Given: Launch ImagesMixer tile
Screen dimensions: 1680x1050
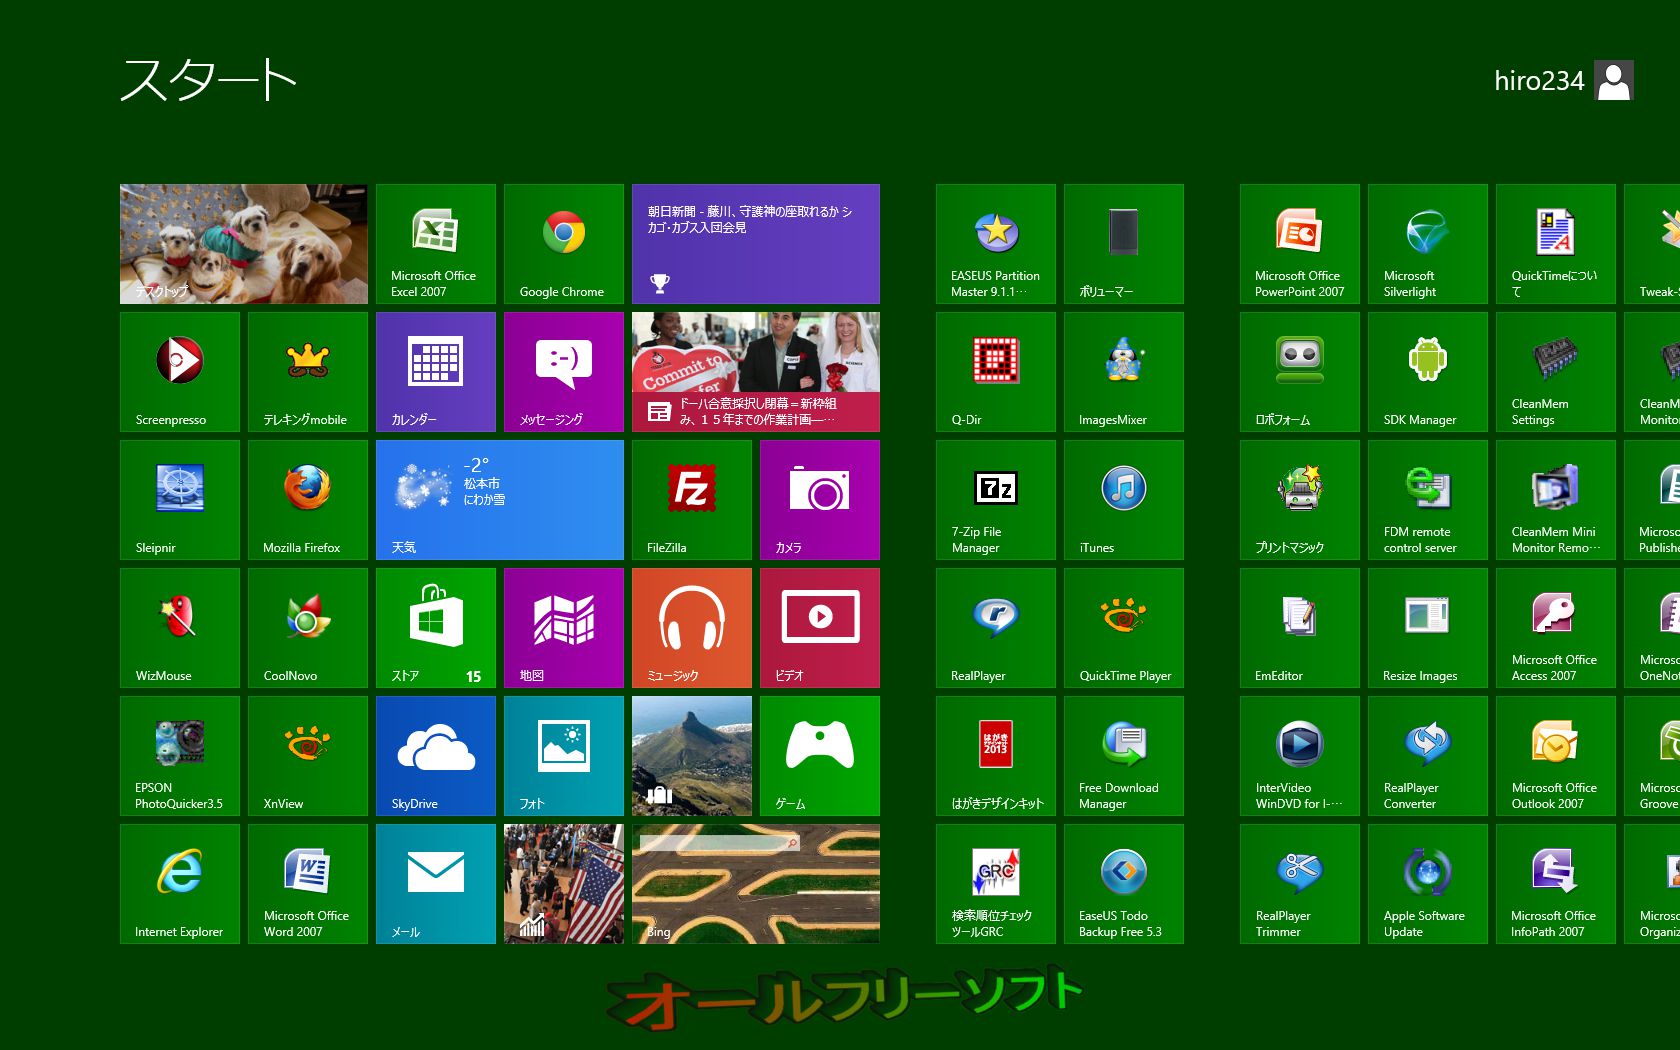Looking at the screenshot, I should click(1124, 372).
